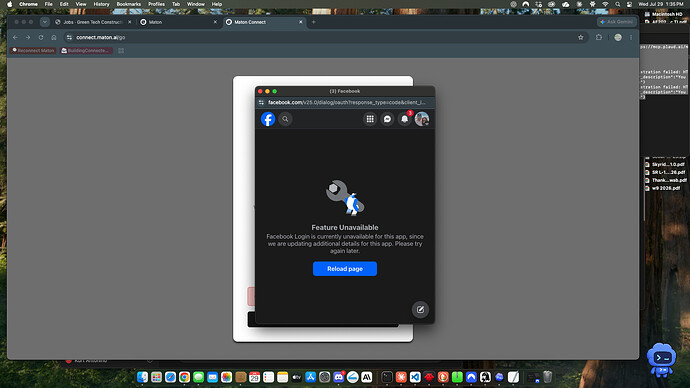The image size is (690, 388).
Task: Open Reconnect Maton bookmark
Action: 33,51
